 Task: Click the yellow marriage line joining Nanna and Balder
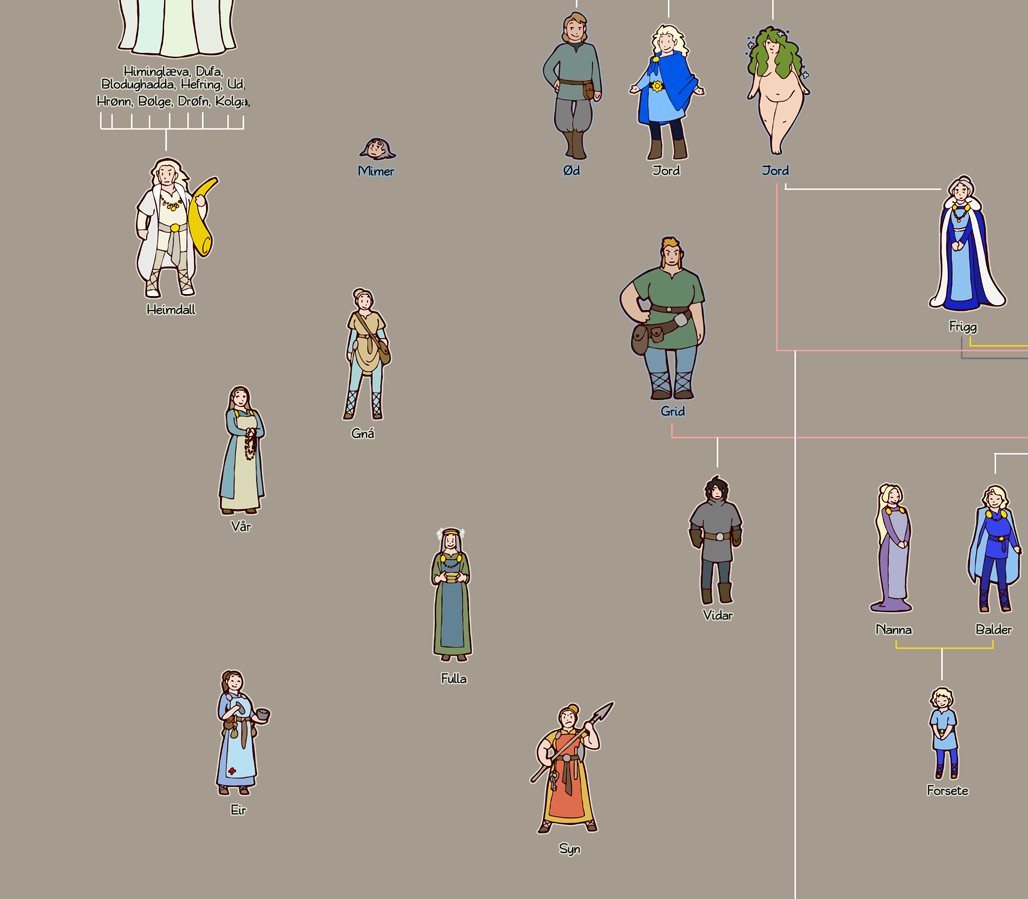coord(943,648)
